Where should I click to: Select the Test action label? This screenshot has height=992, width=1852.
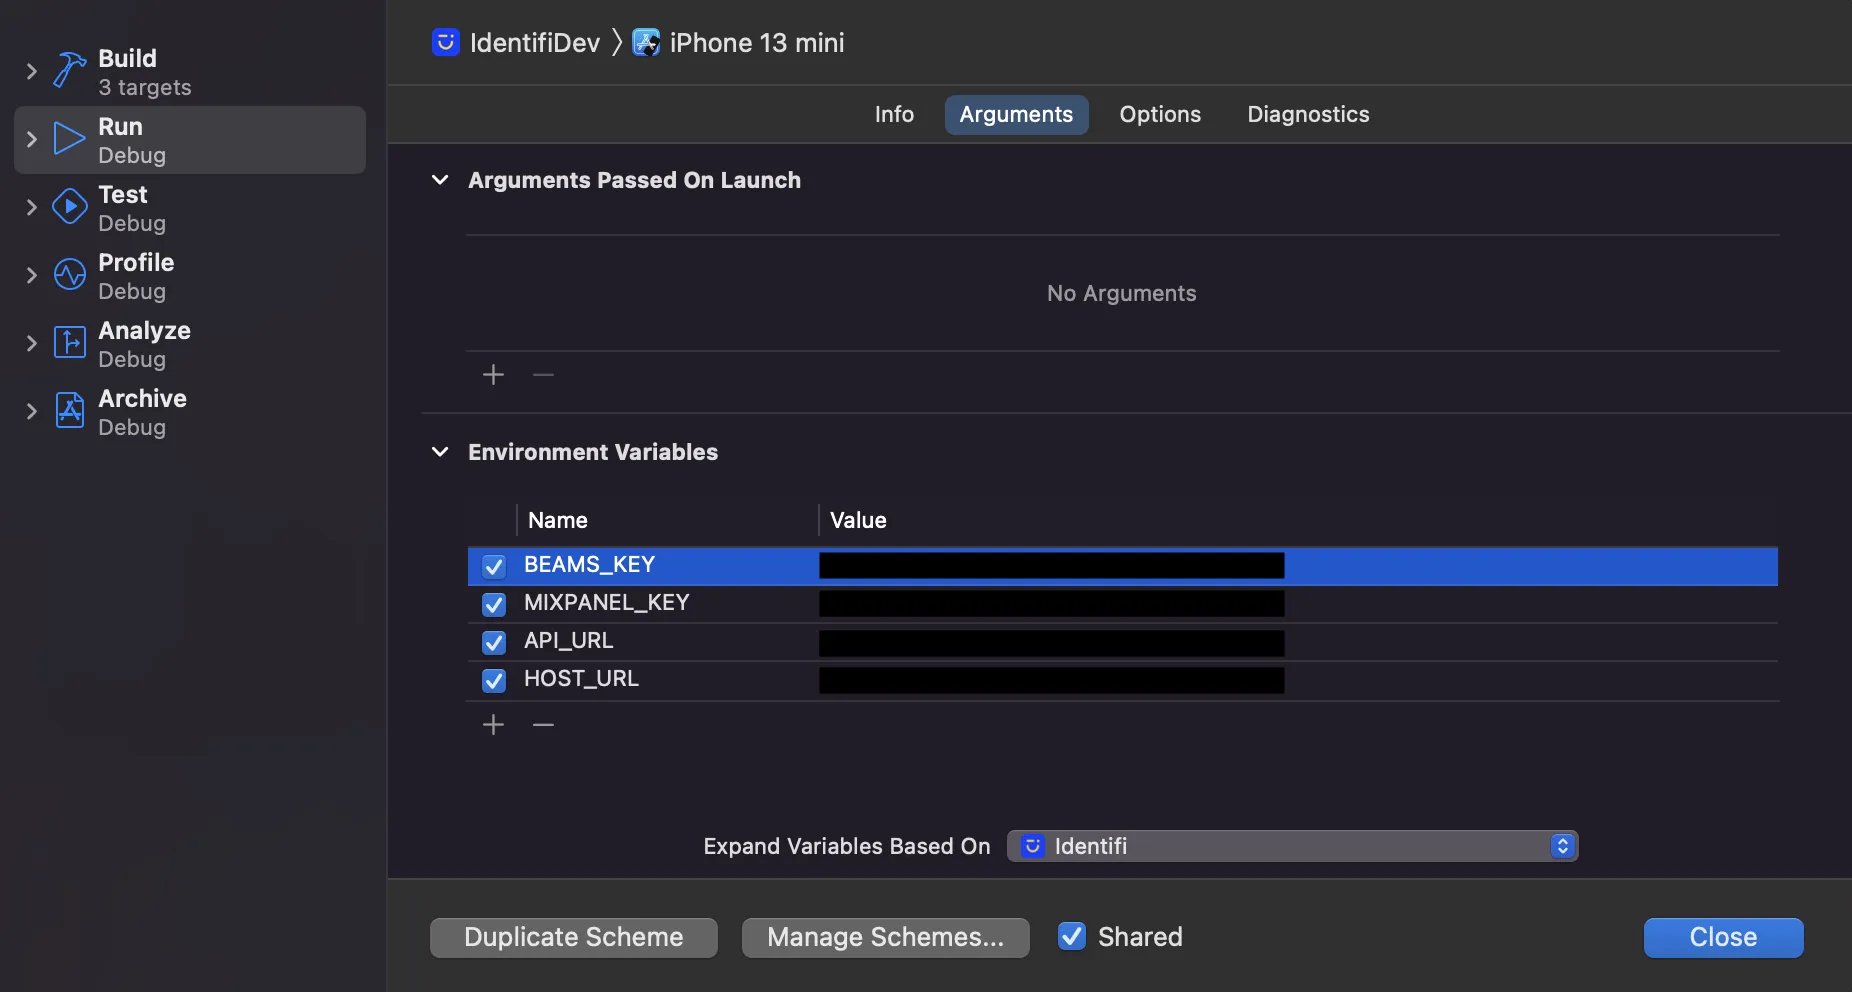click(x=122, y=194)
